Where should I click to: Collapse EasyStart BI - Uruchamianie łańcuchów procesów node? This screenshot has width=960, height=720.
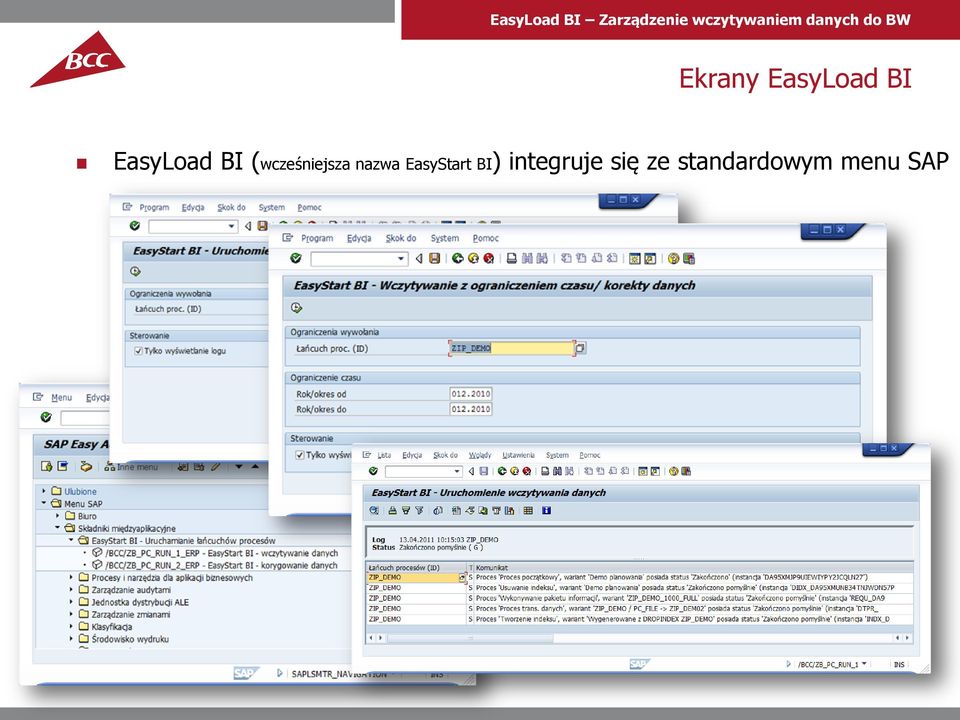coord(71,540)
